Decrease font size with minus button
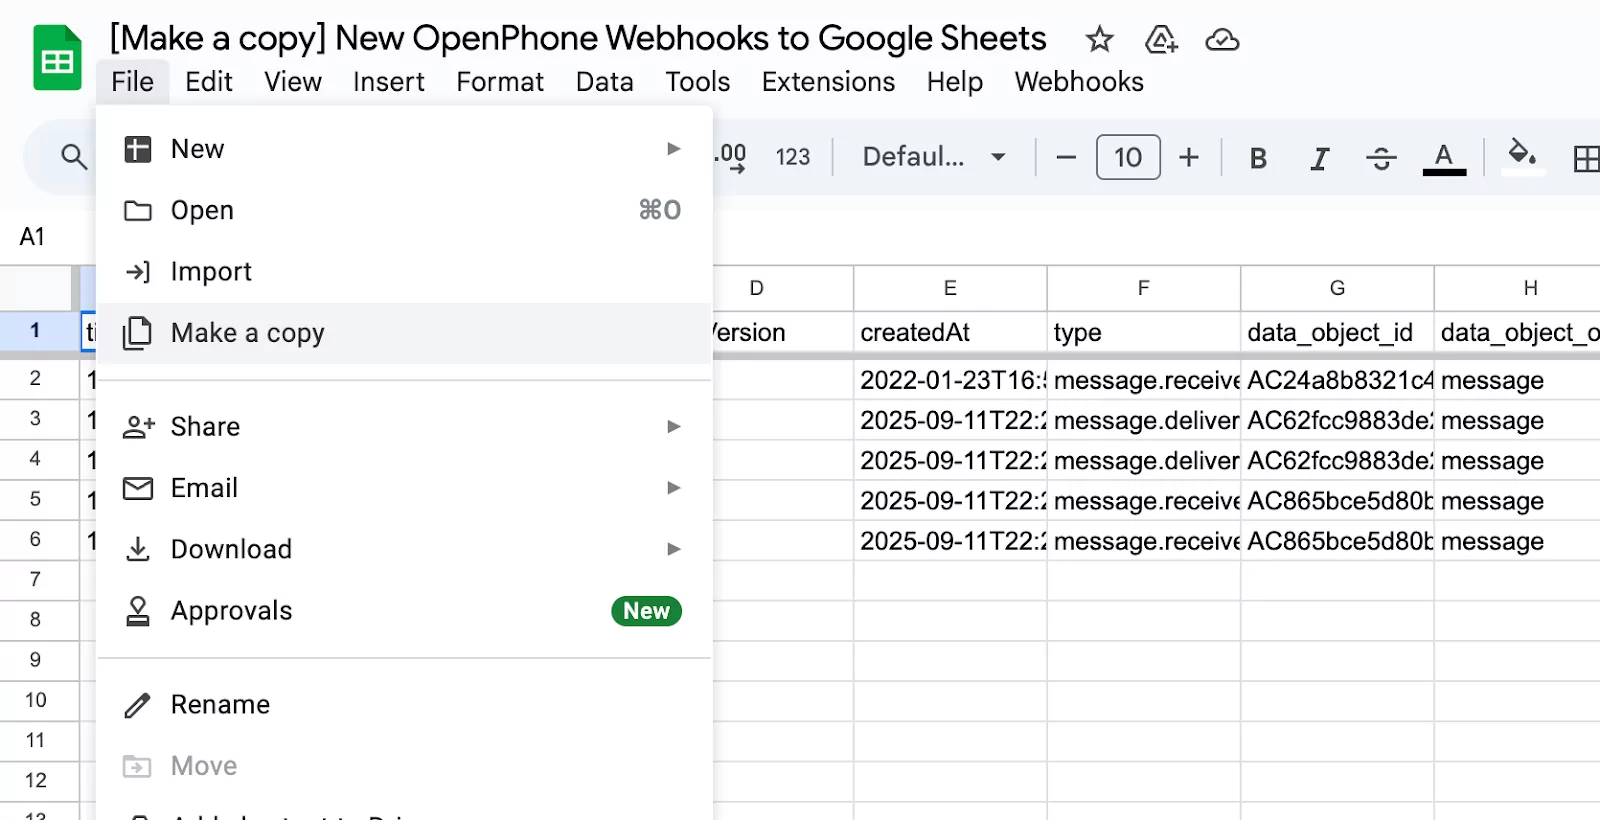The height and width of the screenshot is (820, 1600). (1066, 157)
